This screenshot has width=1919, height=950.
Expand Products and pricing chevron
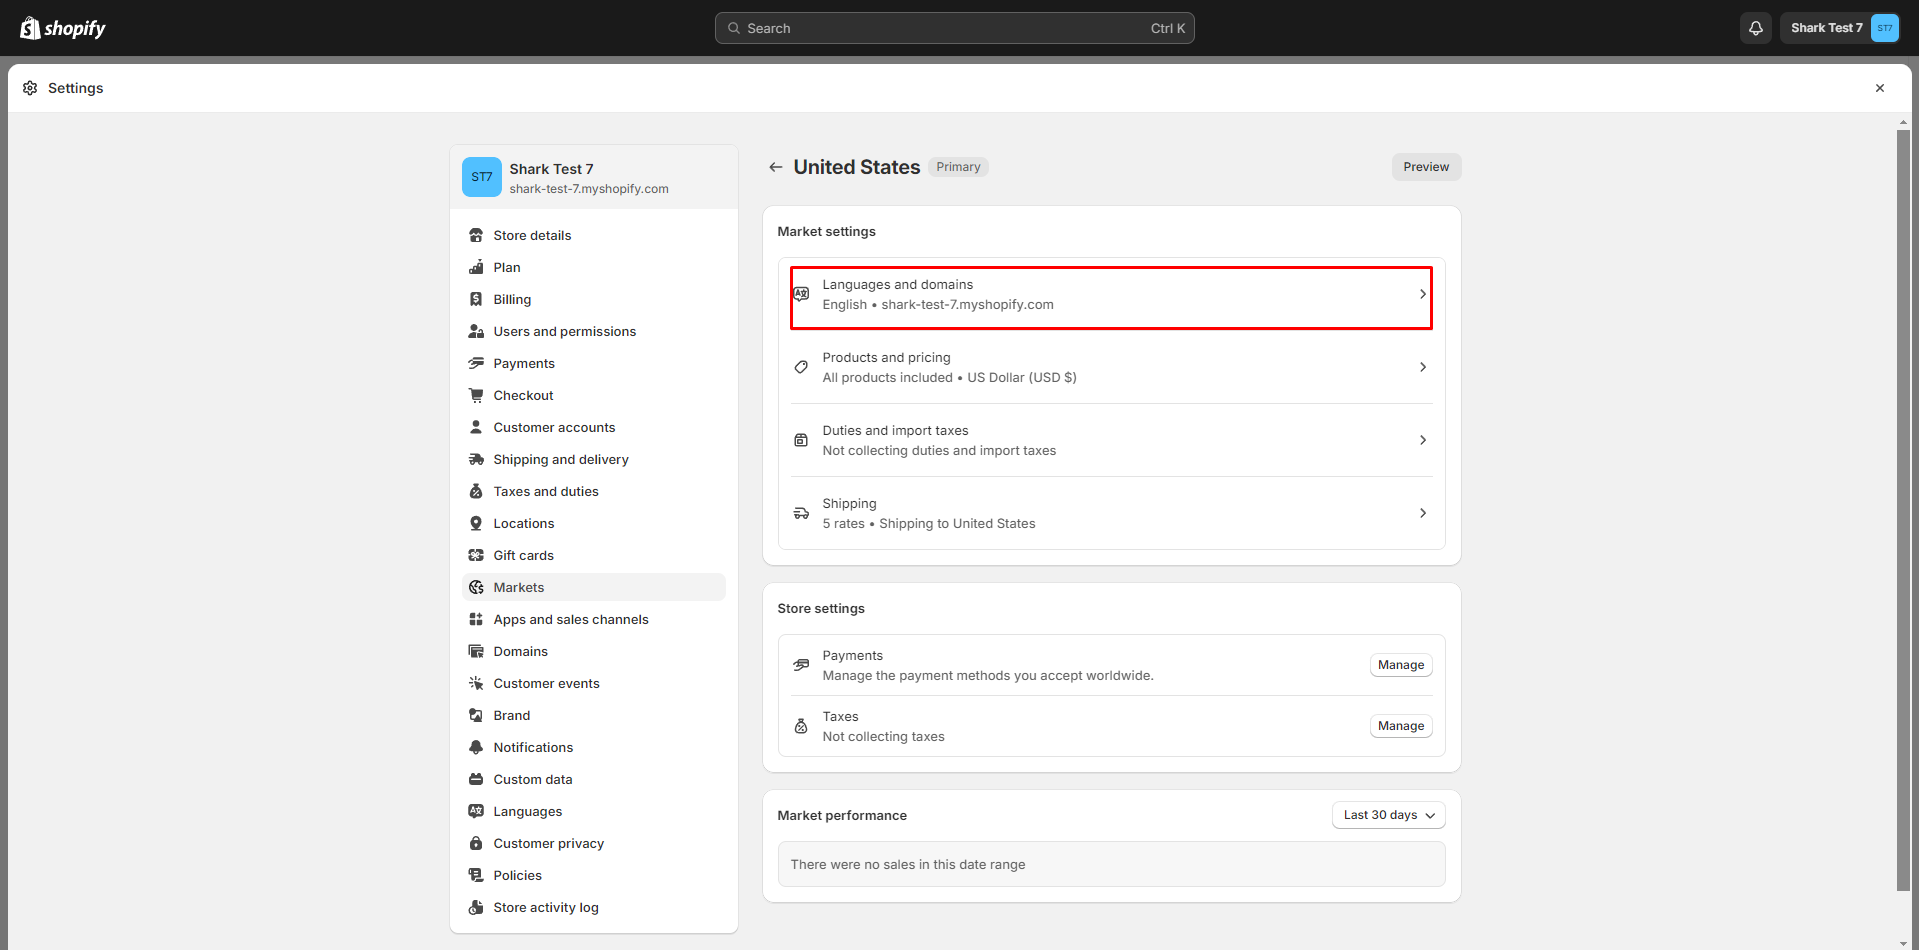click(x=1422, y=367)
